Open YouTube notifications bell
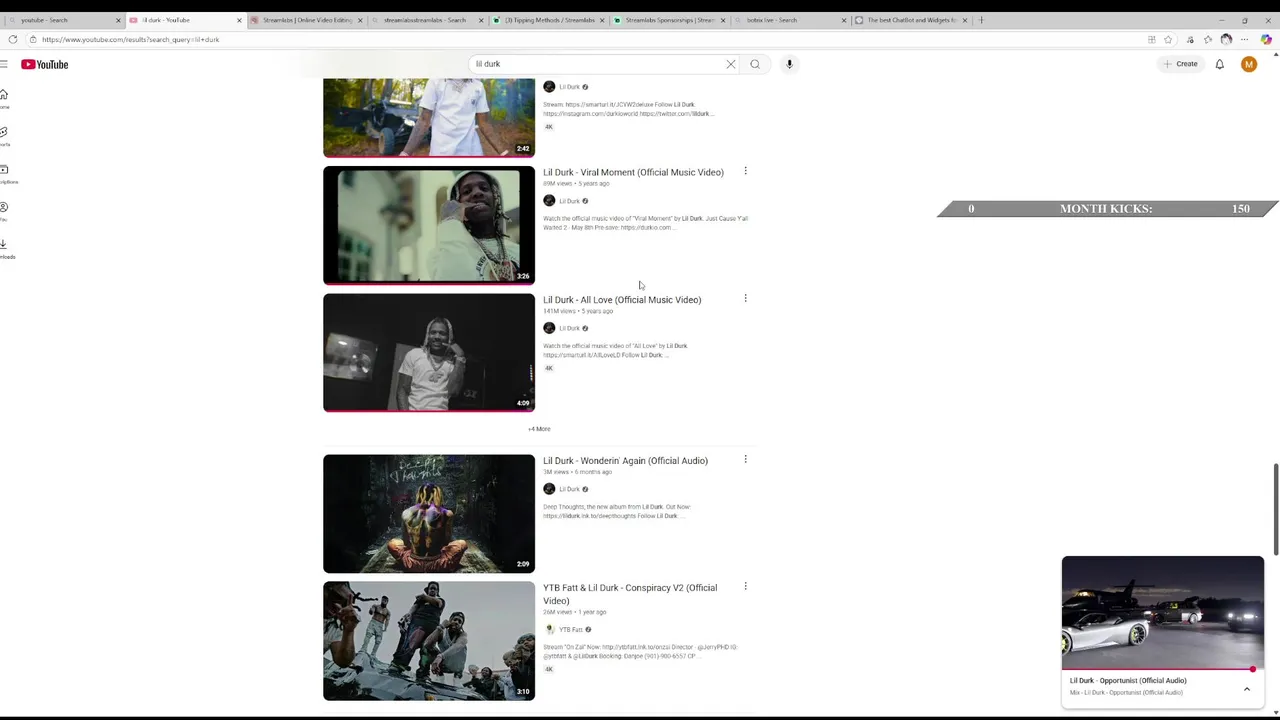The image size is (1280, 720). click(x=1219, y=64)
